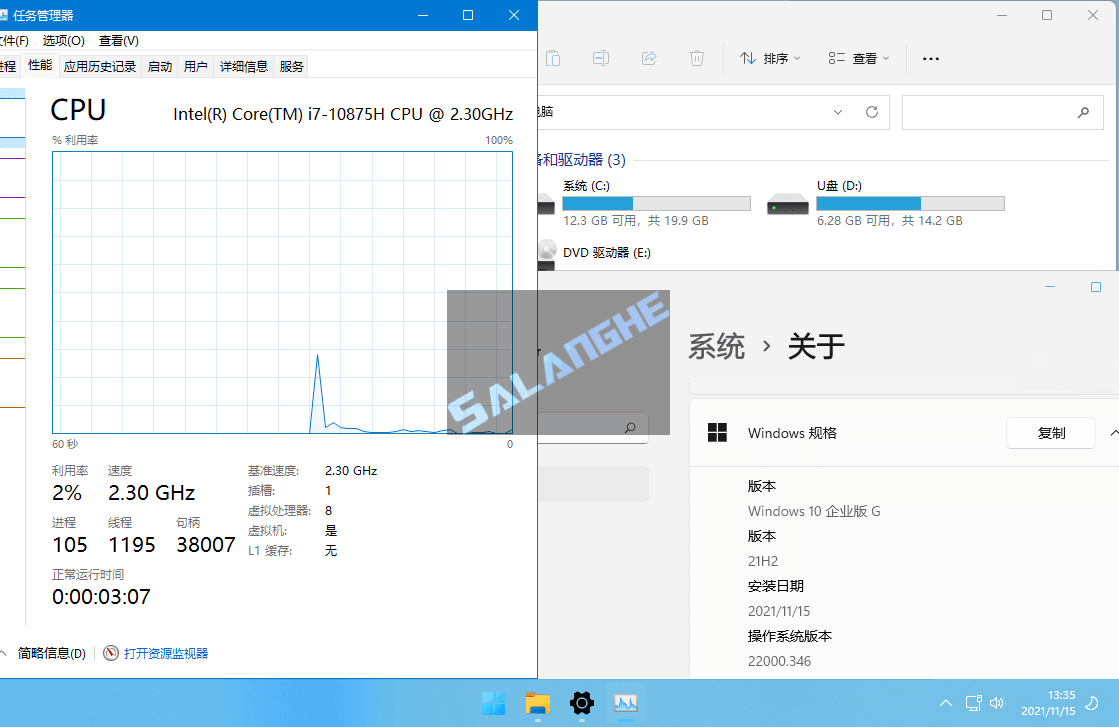
Task: Open the three-dot more options menu in Explorer
Action: 931,59
